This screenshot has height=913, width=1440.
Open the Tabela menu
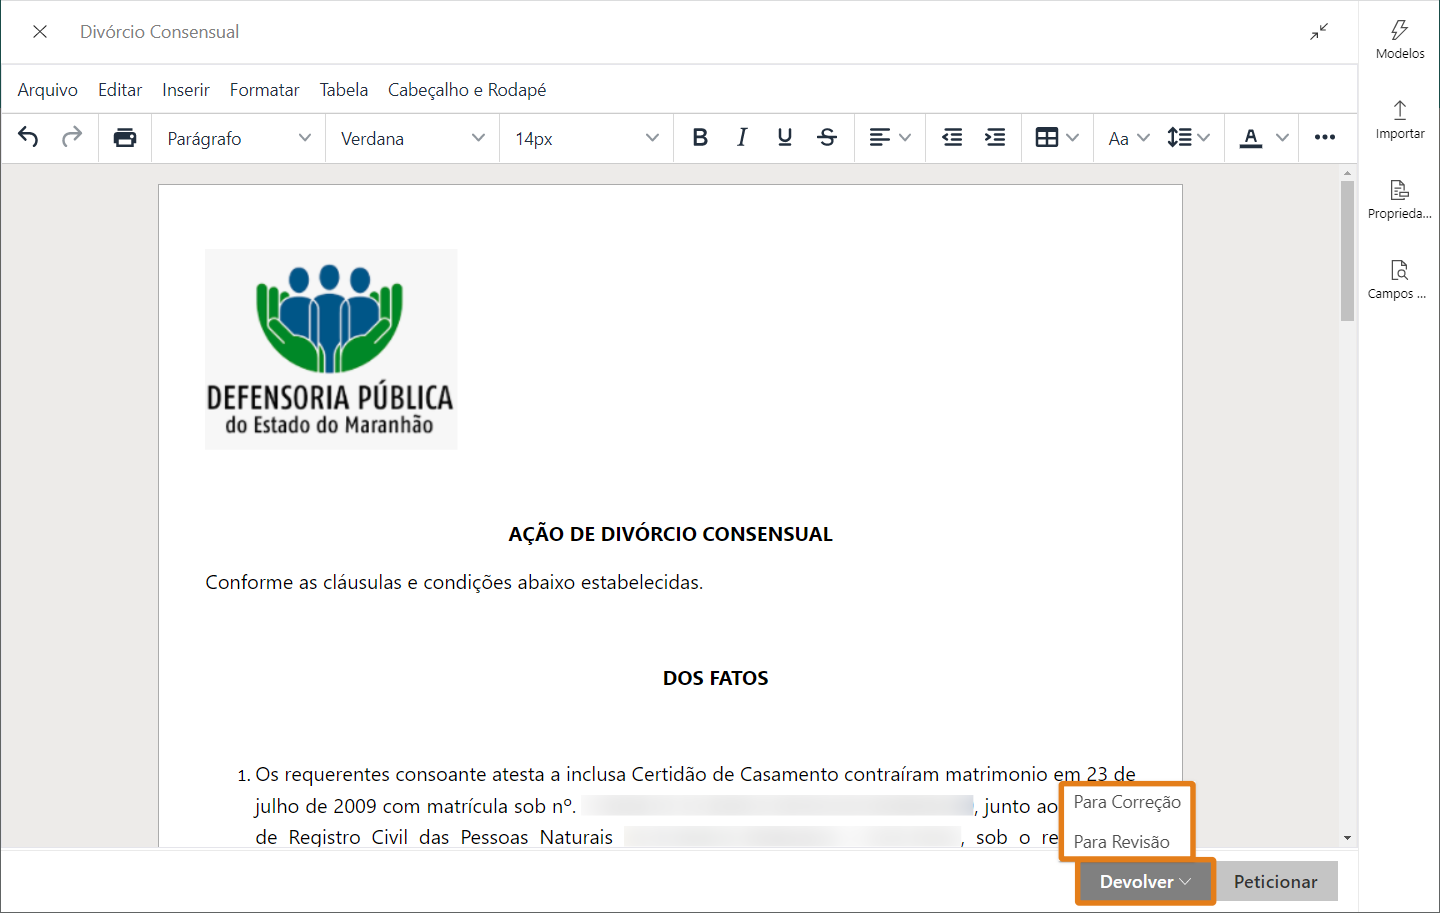(344, 90)
